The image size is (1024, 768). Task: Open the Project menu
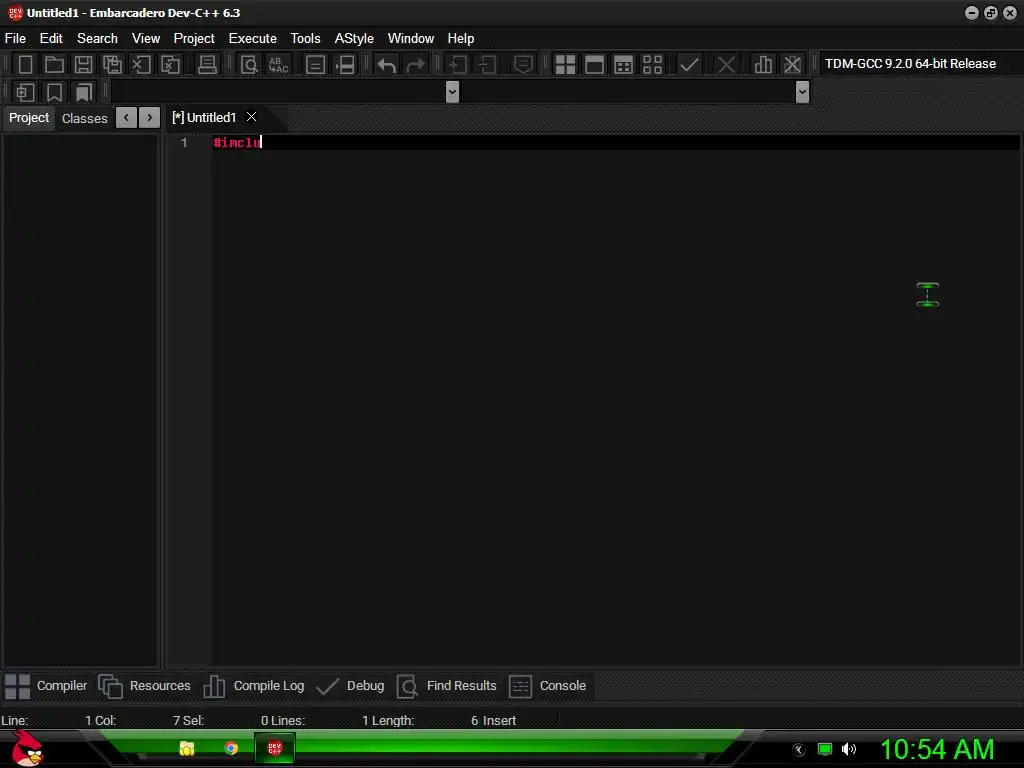(194, 39)
